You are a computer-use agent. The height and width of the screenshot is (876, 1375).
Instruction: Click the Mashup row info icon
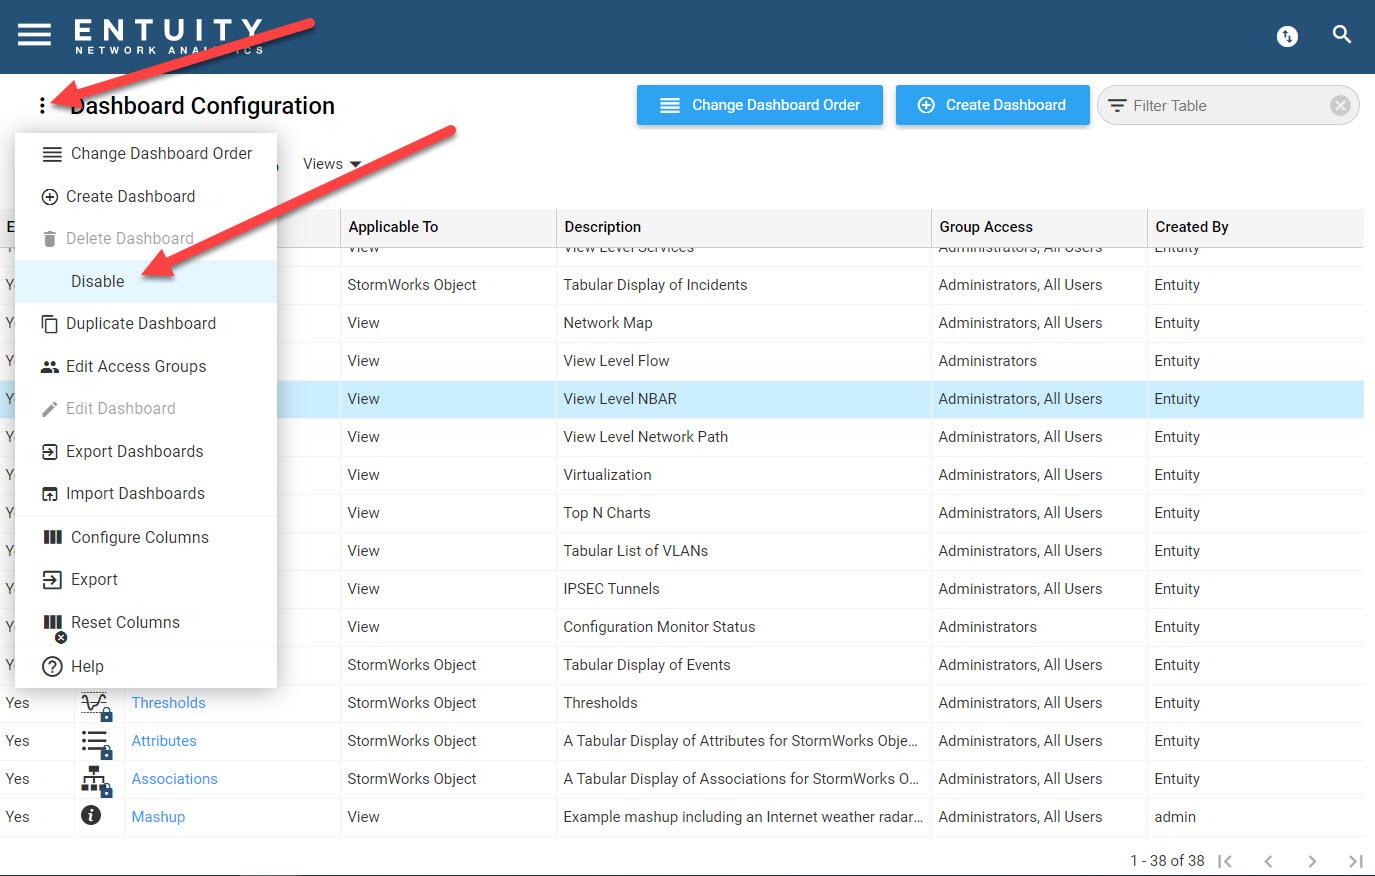click(x=91, y=815)
